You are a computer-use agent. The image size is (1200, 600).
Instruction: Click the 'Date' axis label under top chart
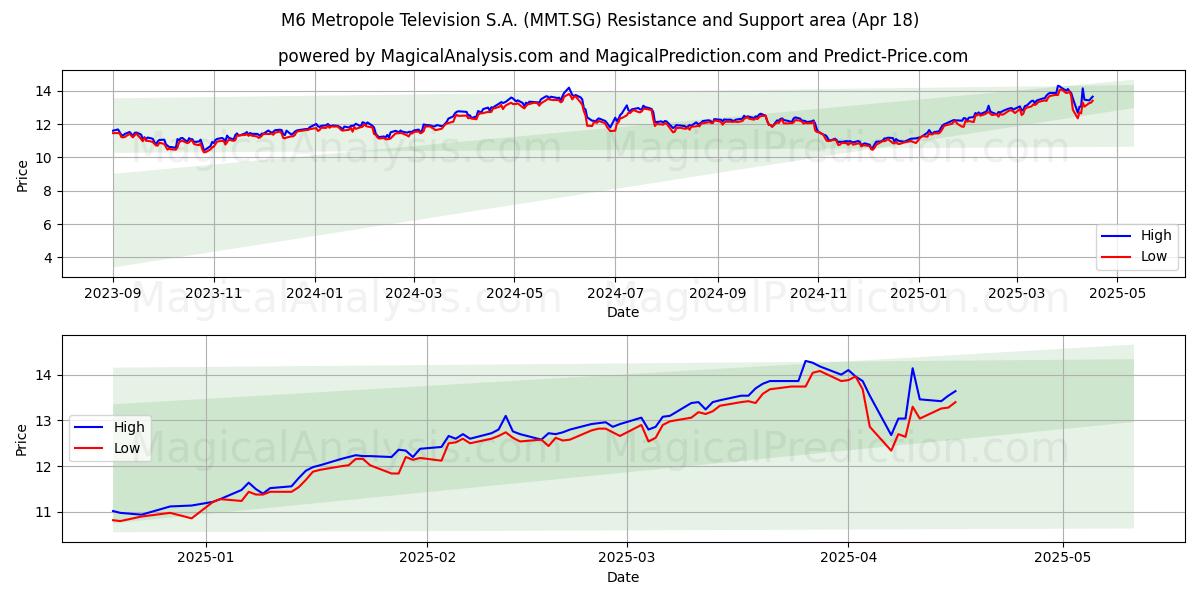pos(622,313)
